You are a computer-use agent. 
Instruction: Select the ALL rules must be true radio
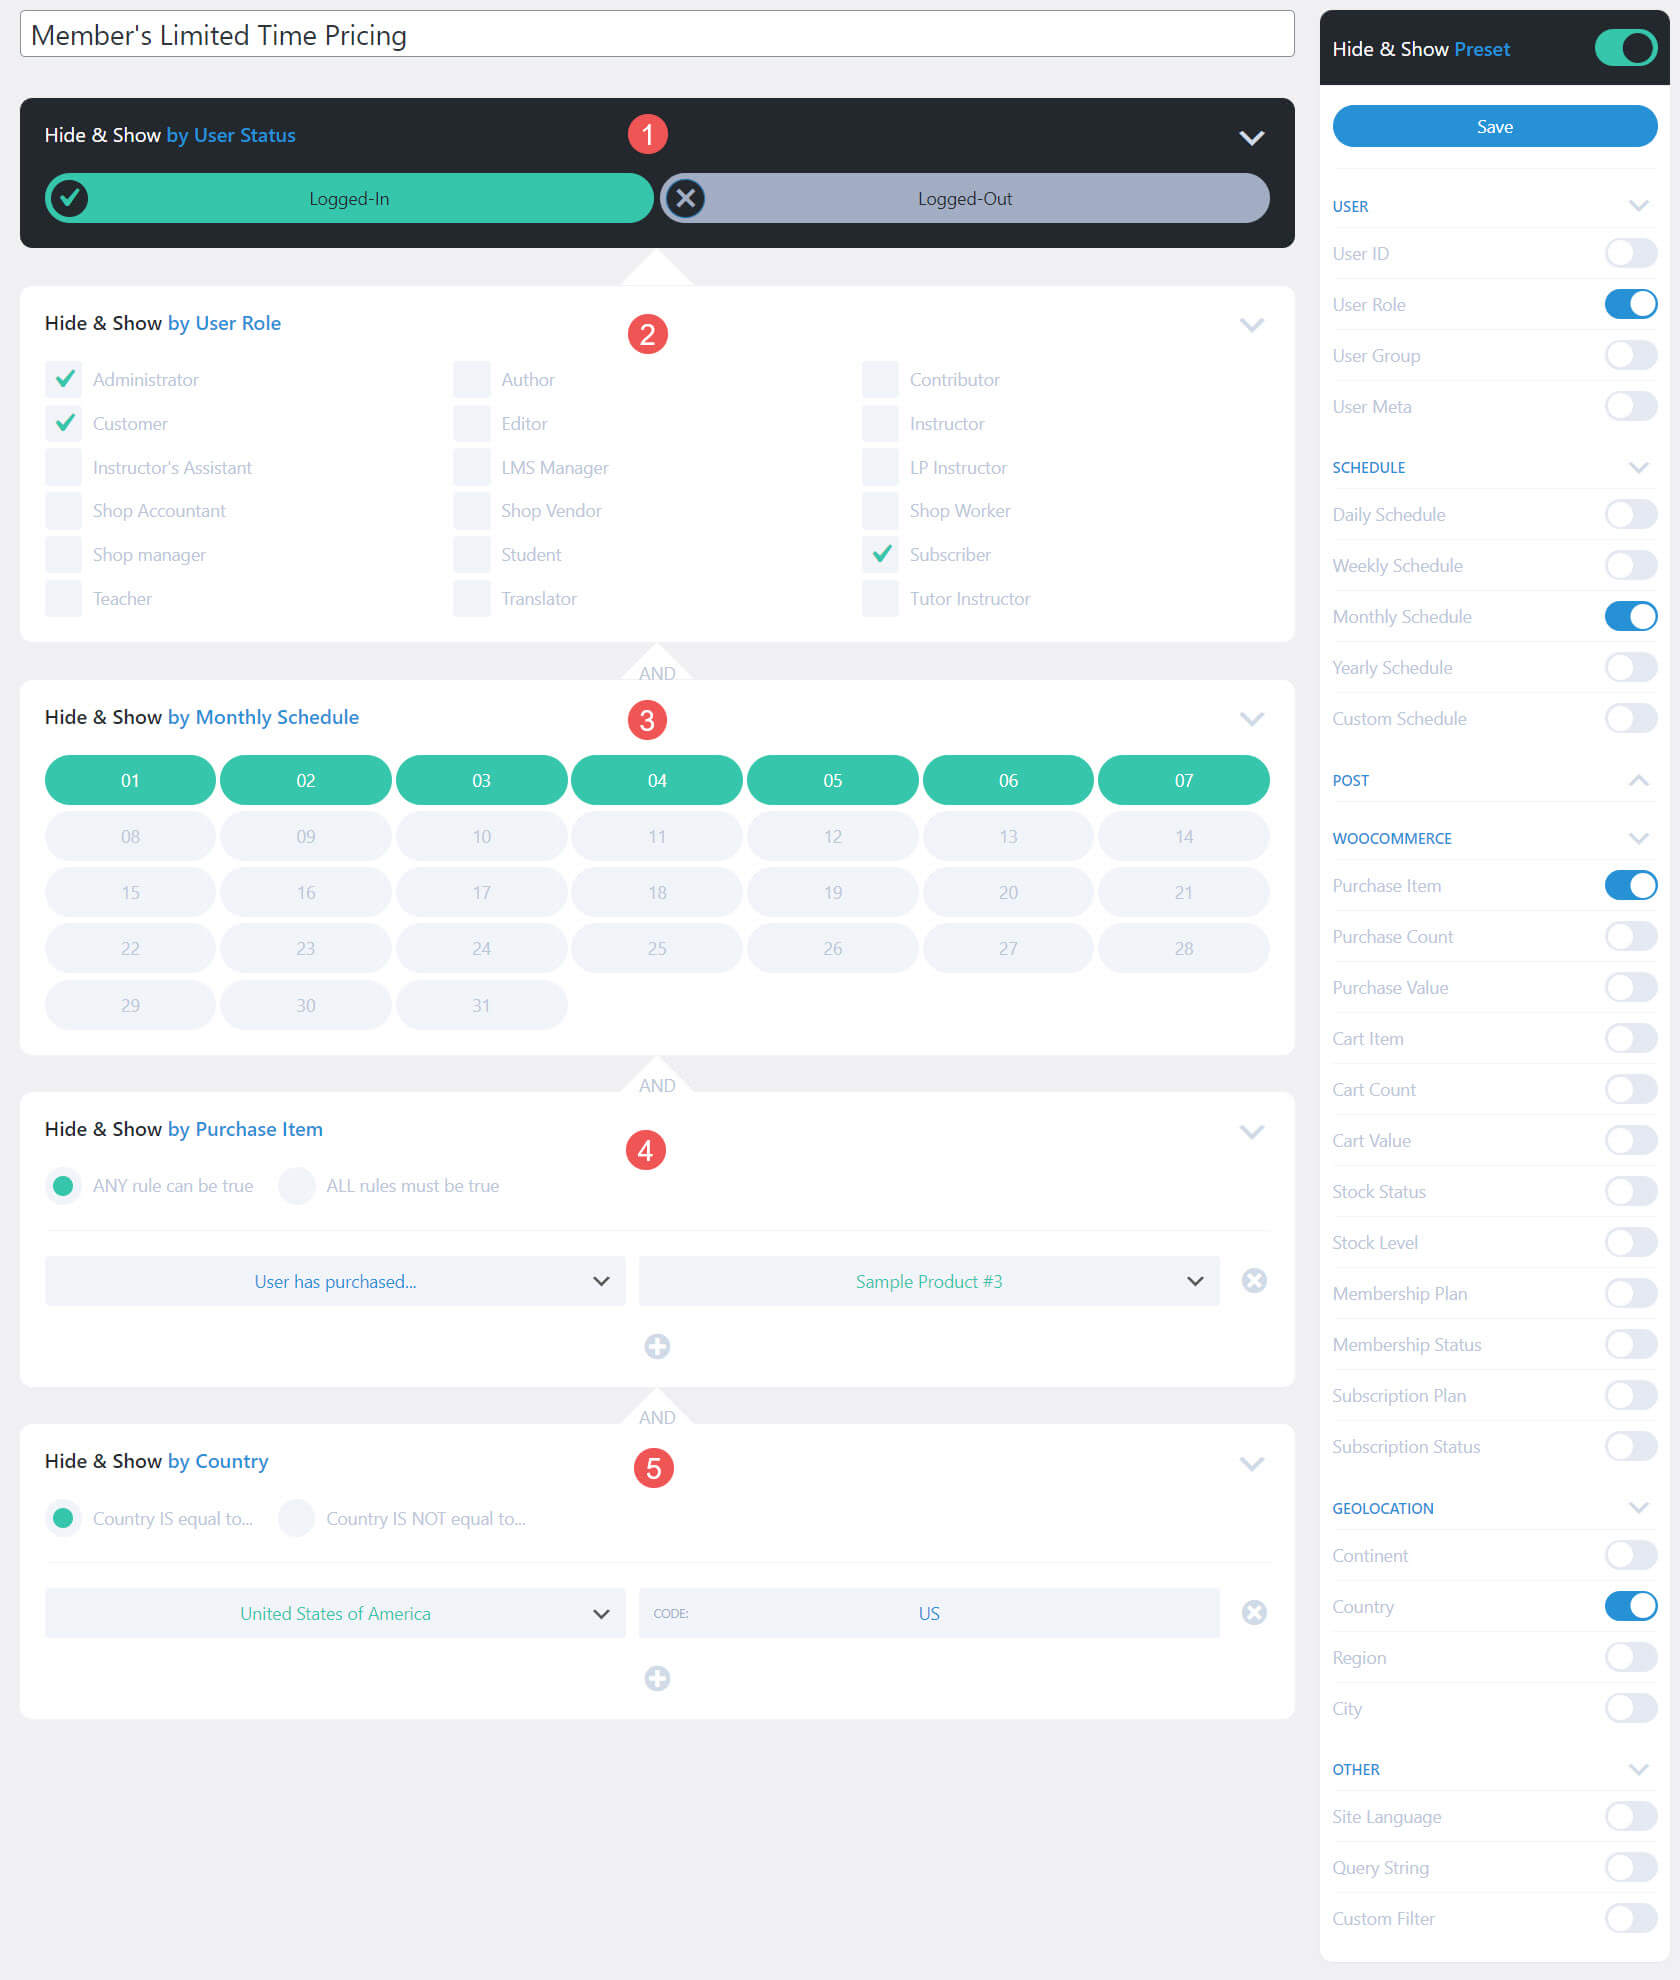pyautogui.click(x=297, y=1185)
